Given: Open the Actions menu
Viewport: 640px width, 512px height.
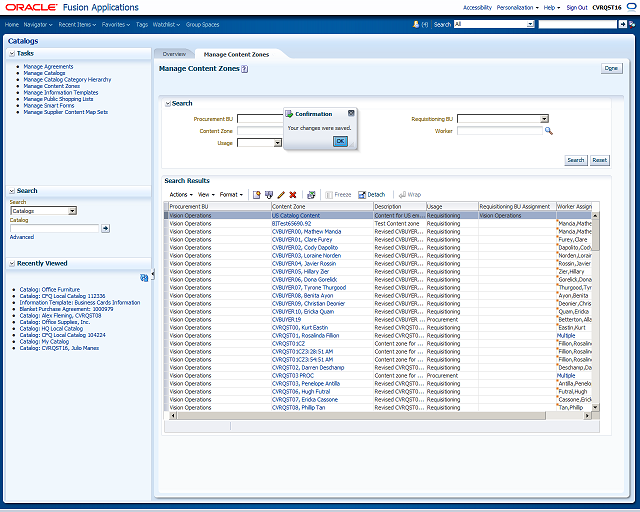Looking at the screenshot, I should pyautogui.click(x=181, y=195).
